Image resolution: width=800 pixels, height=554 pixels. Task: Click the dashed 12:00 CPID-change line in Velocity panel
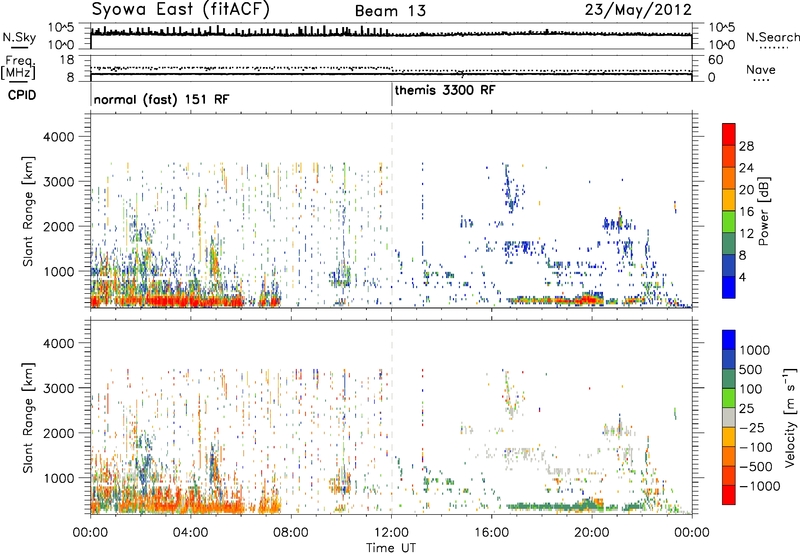[392, 417]
